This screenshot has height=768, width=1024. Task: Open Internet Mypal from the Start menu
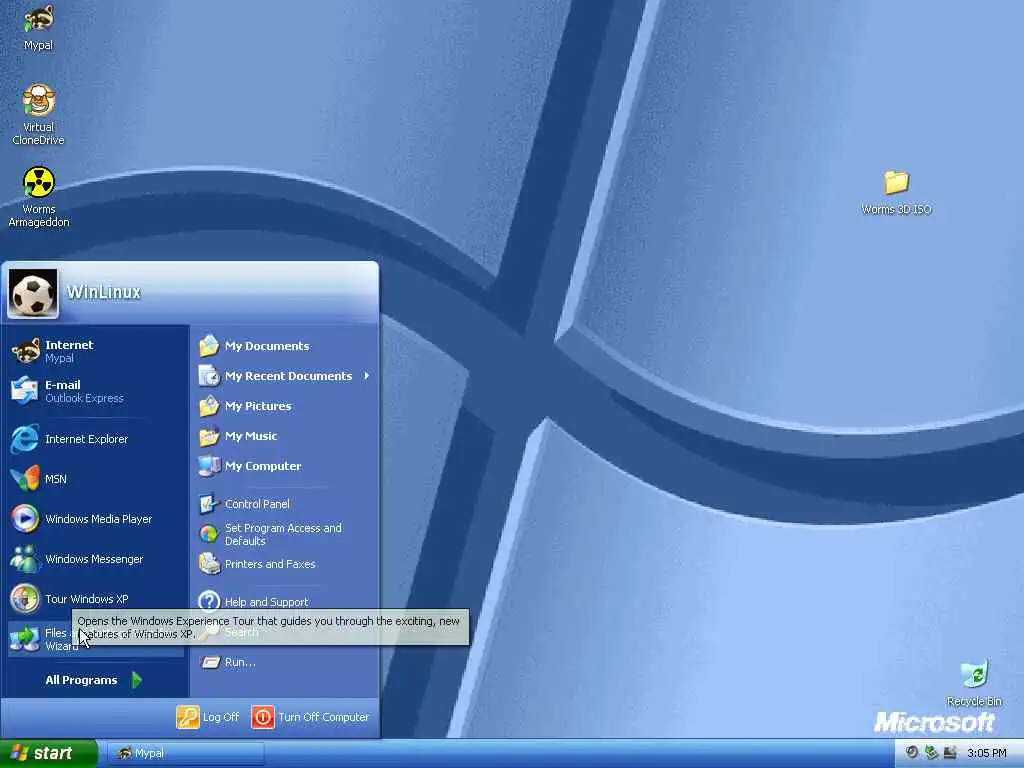coord(95,351)
